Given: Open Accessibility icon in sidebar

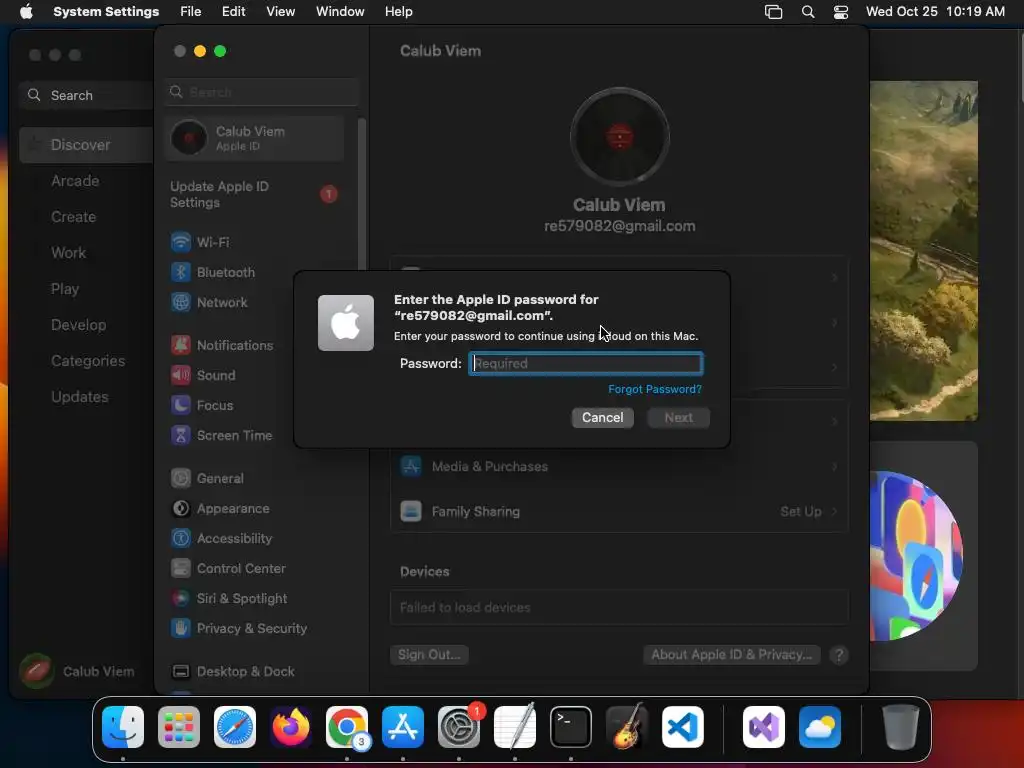Looking at the screenshot, I should tap(181, 539).
